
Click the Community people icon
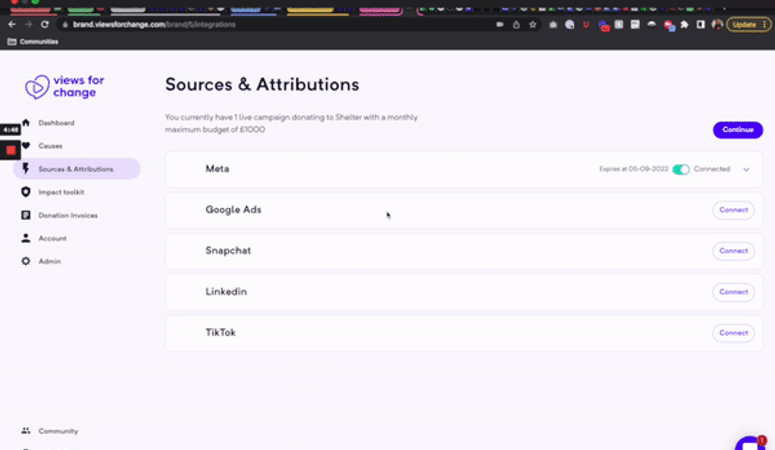pyautogui.click(x=26, y=431)
